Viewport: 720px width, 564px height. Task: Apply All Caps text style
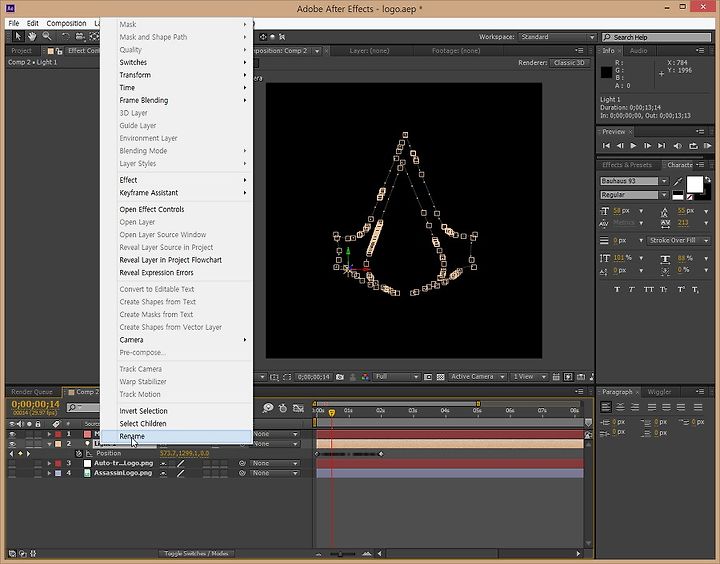pos(648,289)
